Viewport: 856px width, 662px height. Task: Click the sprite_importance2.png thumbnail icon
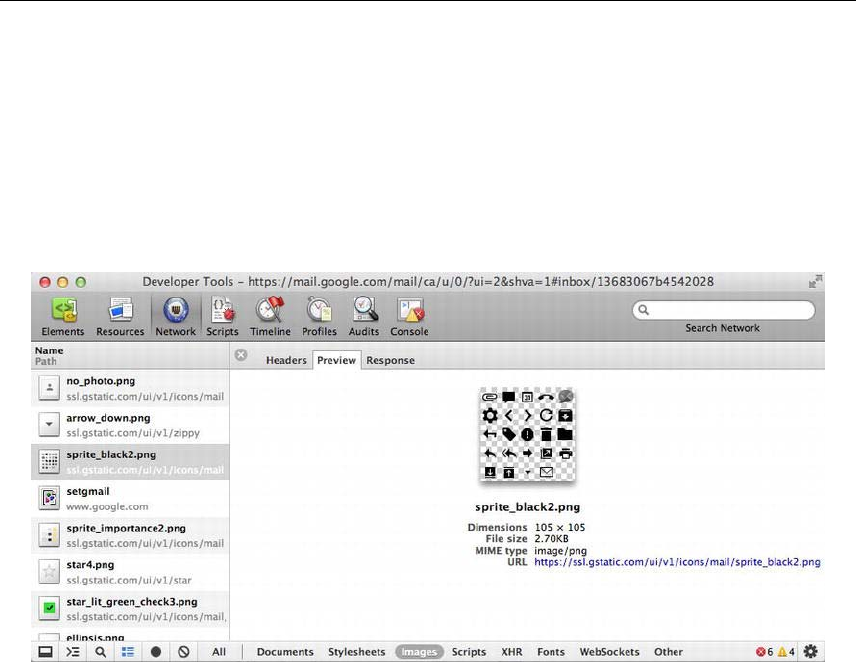click(x=49, y=535)
